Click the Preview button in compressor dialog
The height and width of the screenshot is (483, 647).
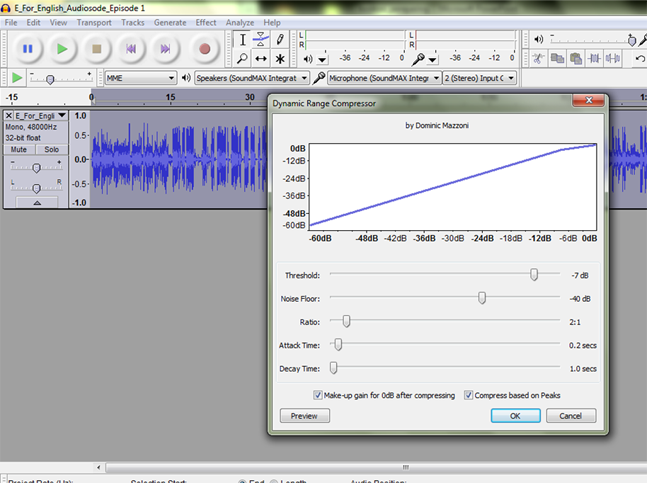click(304, 416)
